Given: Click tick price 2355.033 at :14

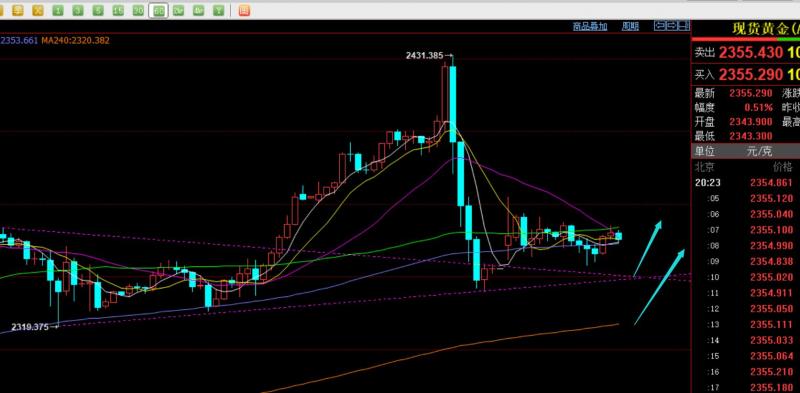Looking at the screenshot, I should (x=771, y=340).
